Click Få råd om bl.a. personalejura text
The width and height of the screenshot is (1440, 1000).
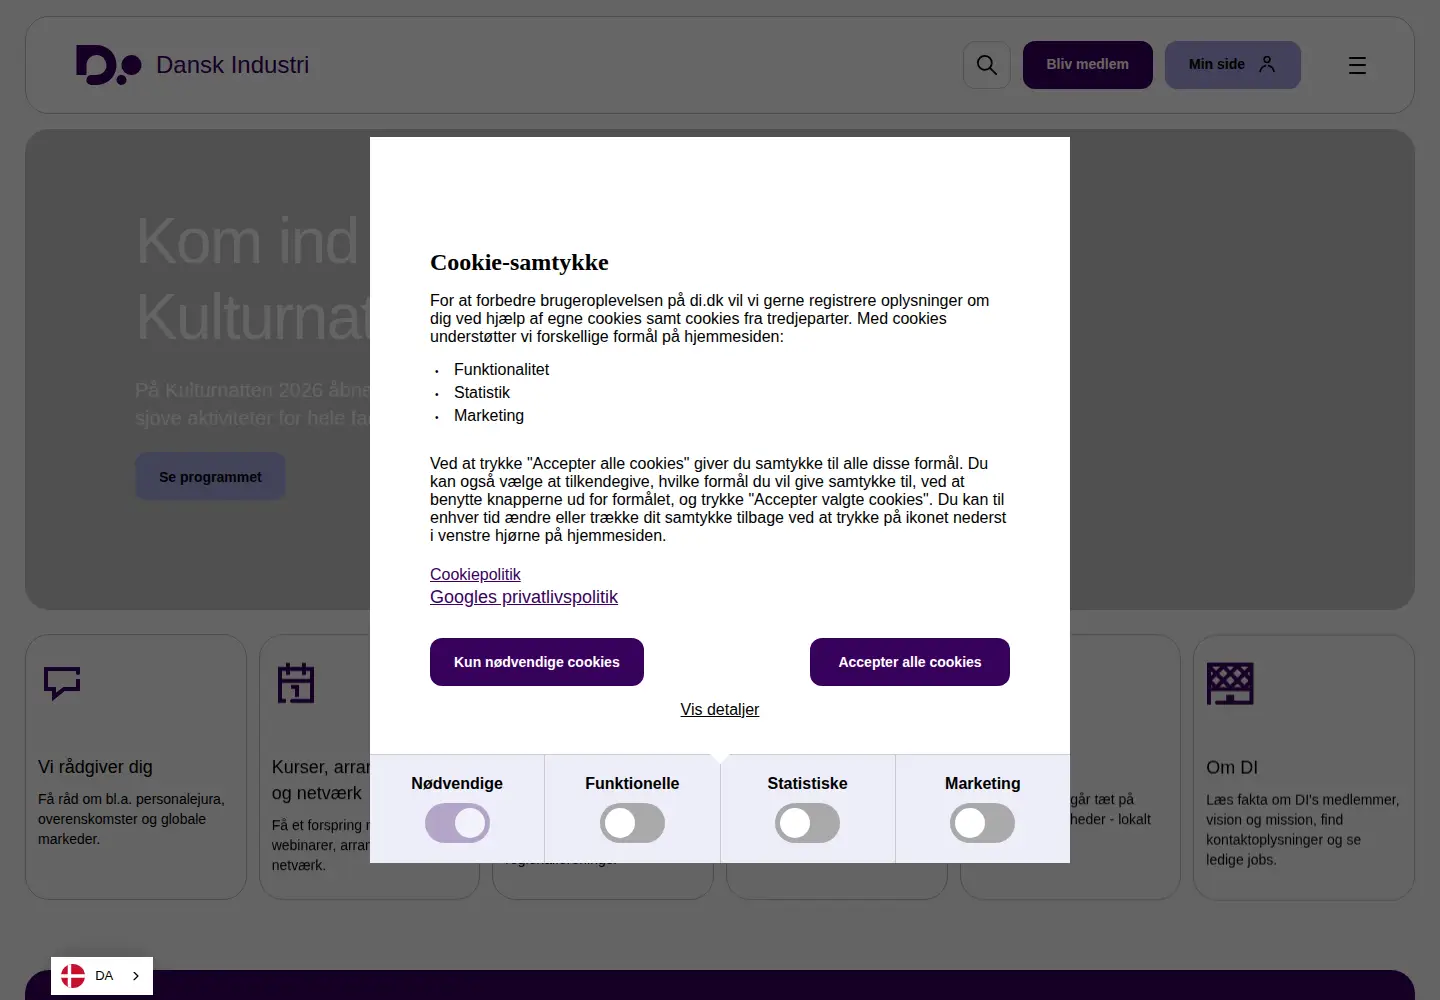coord(131,819)
